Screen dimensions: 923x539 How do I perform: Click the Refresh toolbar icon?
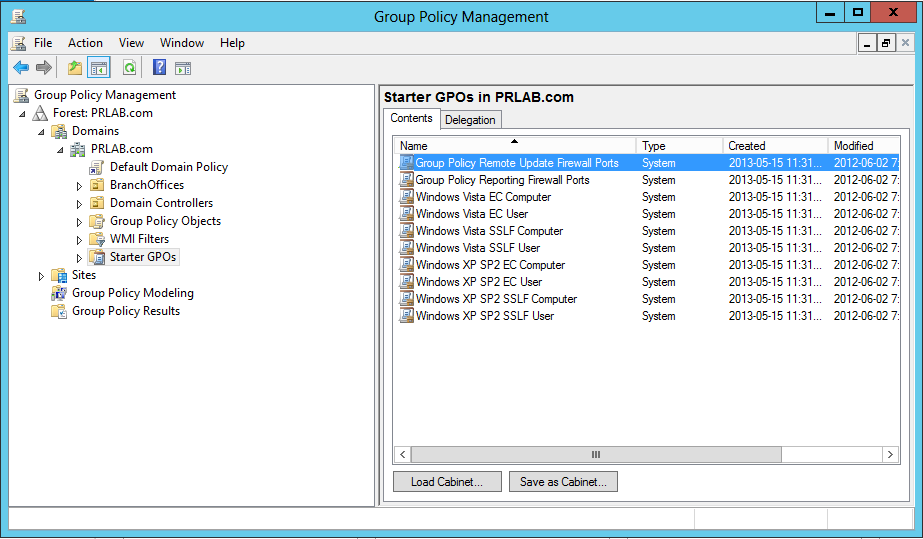[129, 68]
